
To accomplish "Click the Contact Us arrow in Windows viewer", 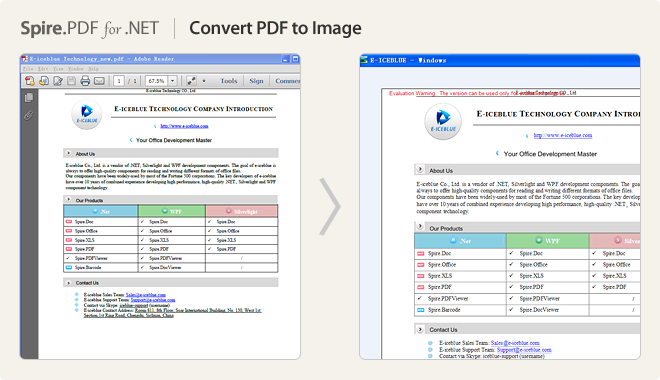I will pyautogui.click(x=420, y=330).
